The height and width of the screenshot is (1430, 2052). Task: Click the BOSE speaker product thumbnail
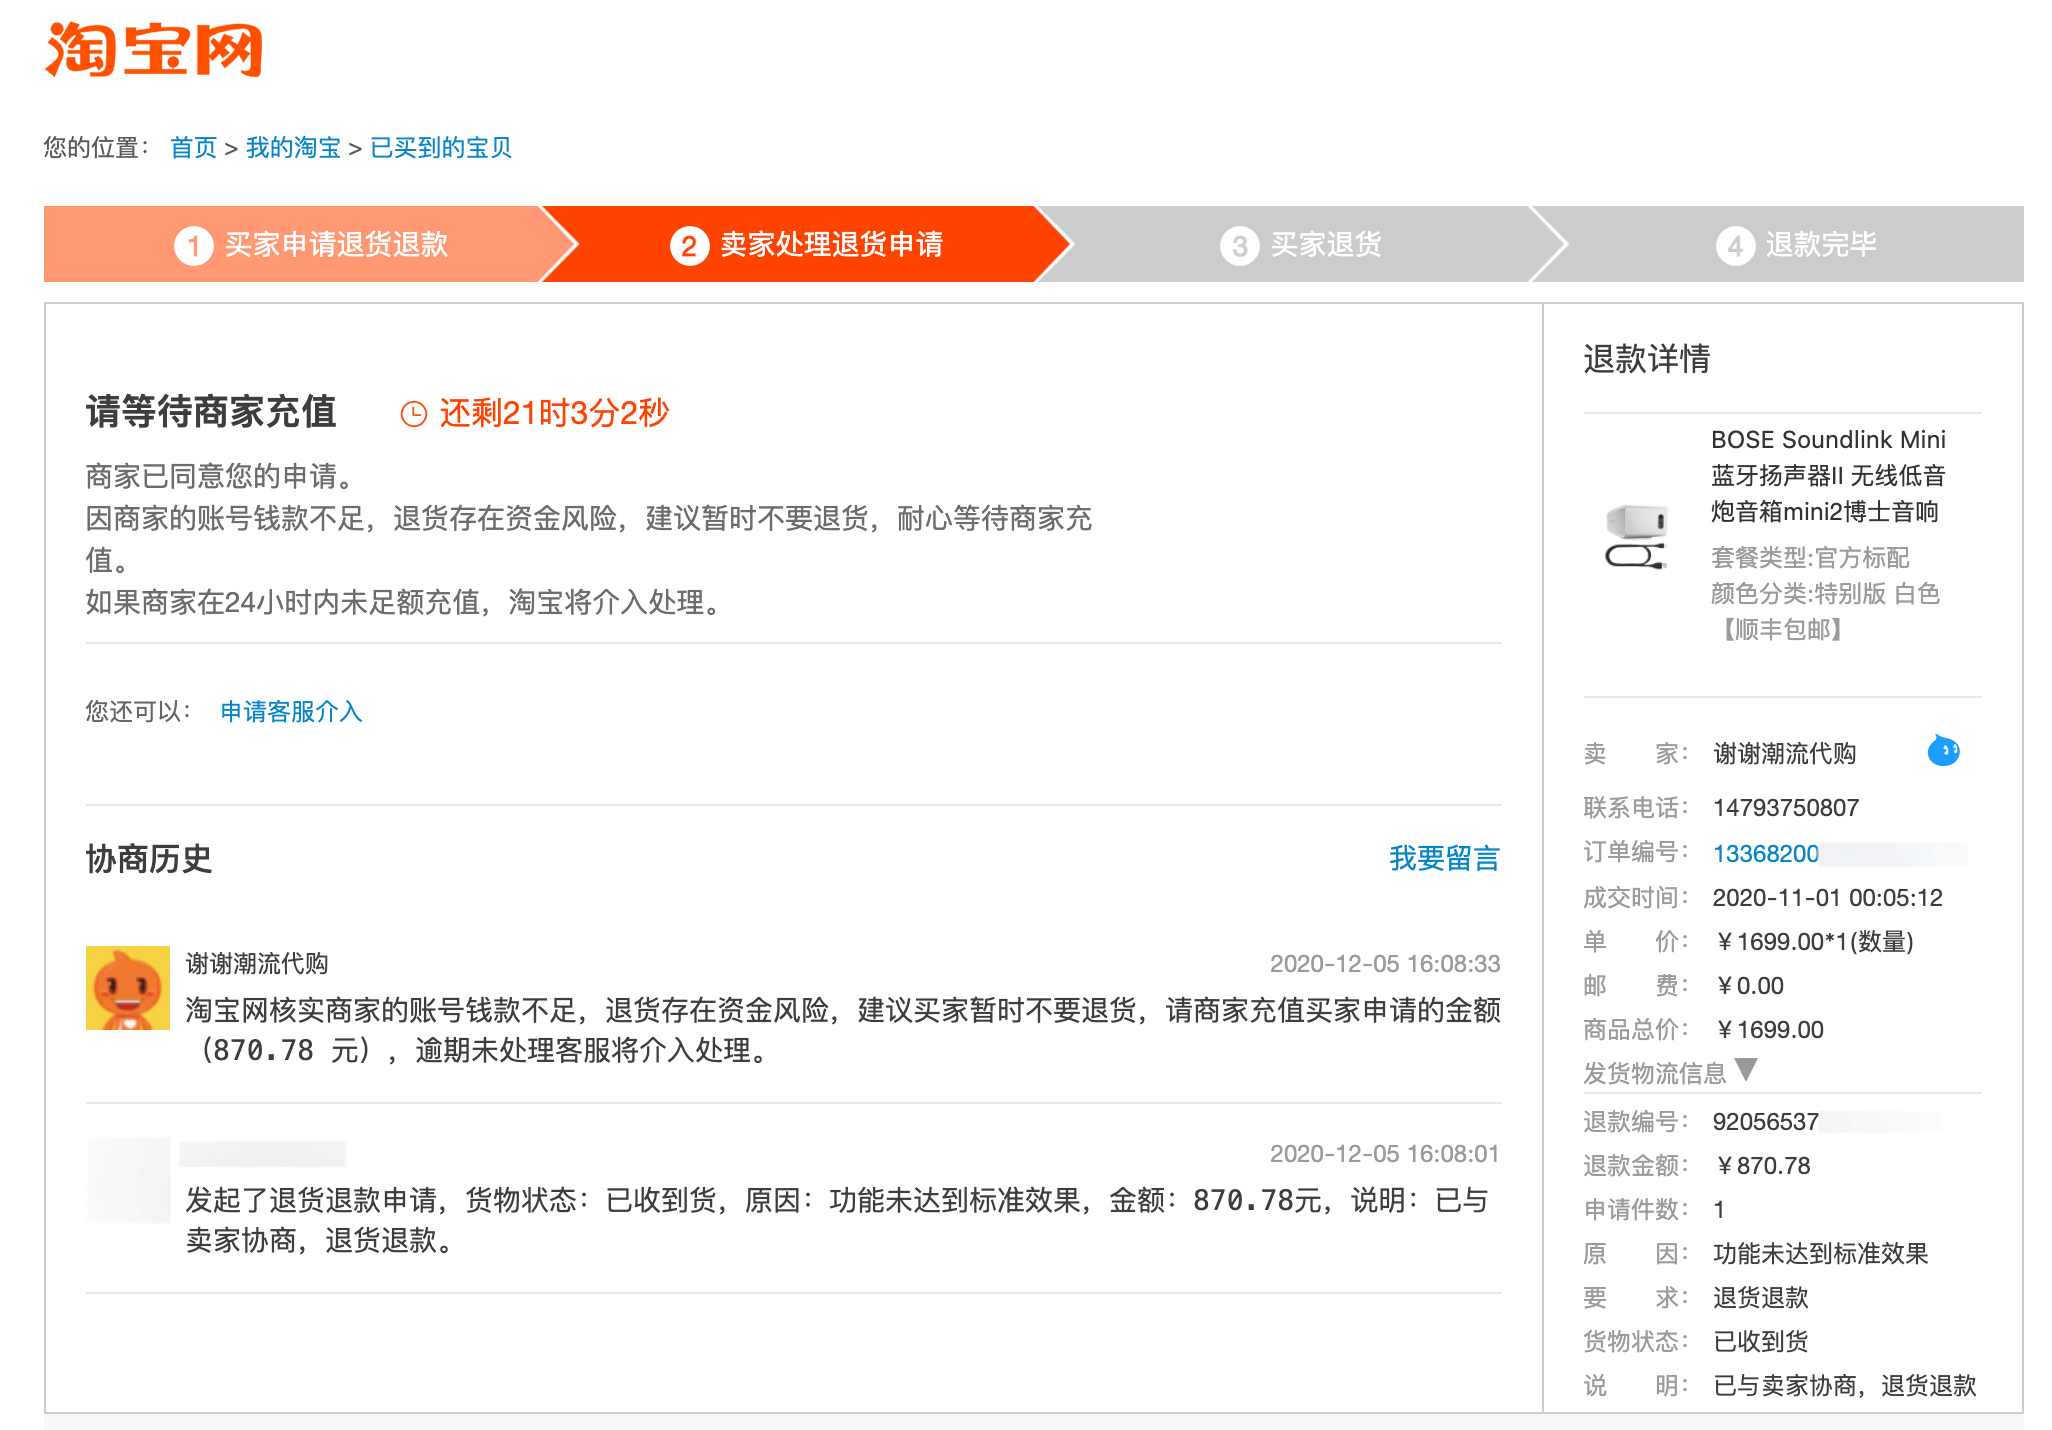point(1636,536)
